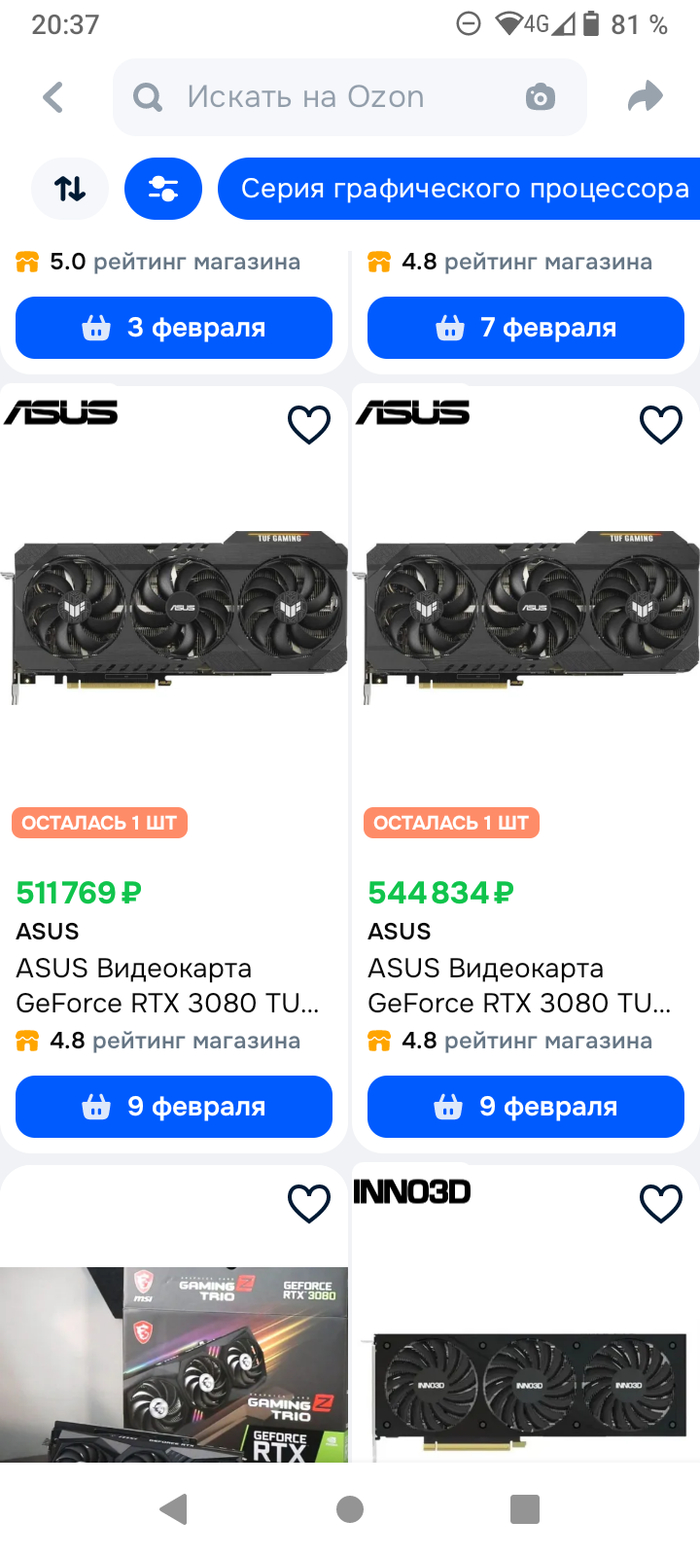This screenshot has width=700, height=1556.
Task: Add 544834 ₽ ASUS card to cart
Action: coord(526,1106)
